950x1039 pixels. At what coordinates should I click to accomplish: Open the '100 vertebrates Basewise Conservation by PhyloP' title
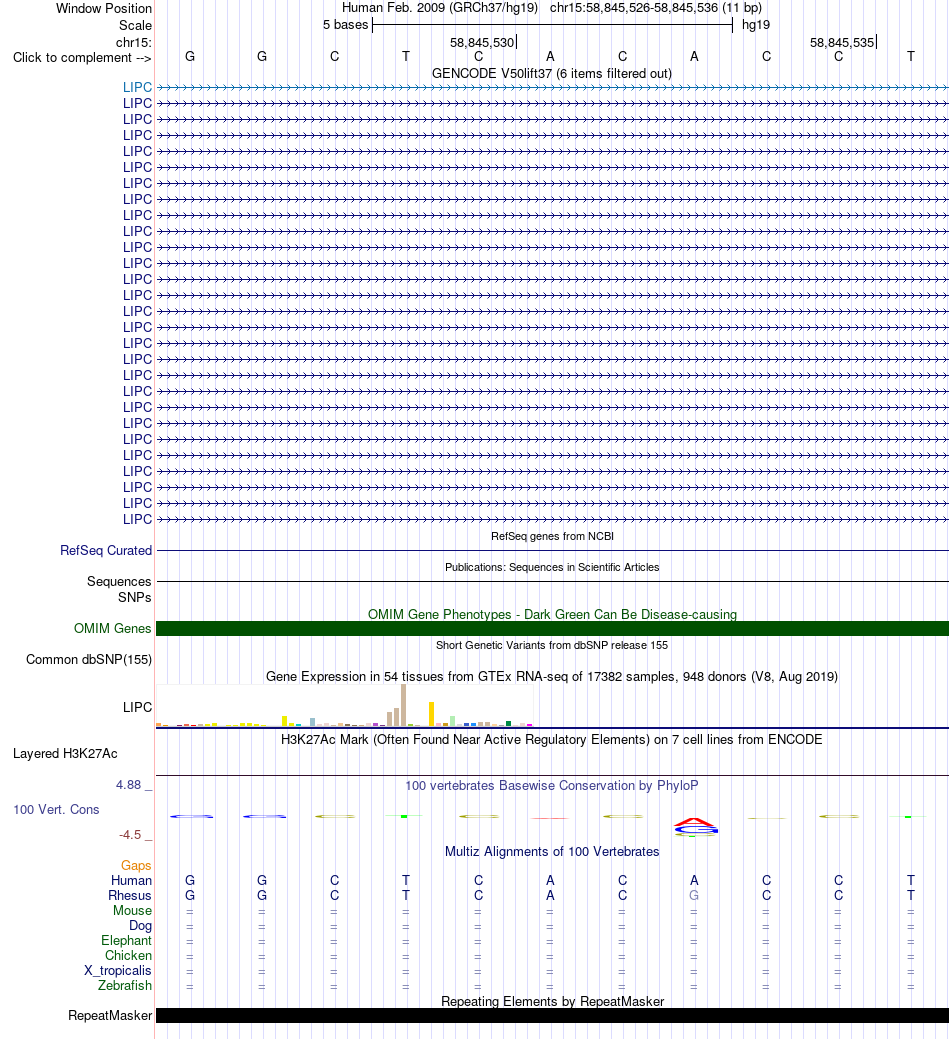click(552, 786)
